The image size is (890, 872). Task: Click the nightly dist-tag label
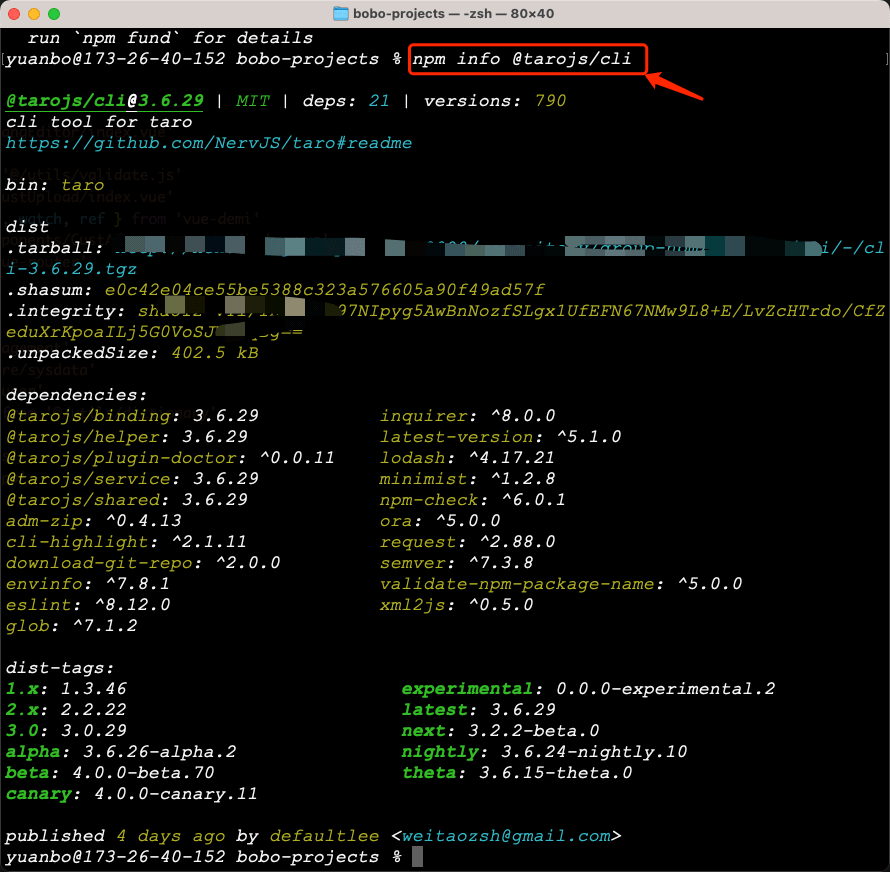[x=440, y=752]
